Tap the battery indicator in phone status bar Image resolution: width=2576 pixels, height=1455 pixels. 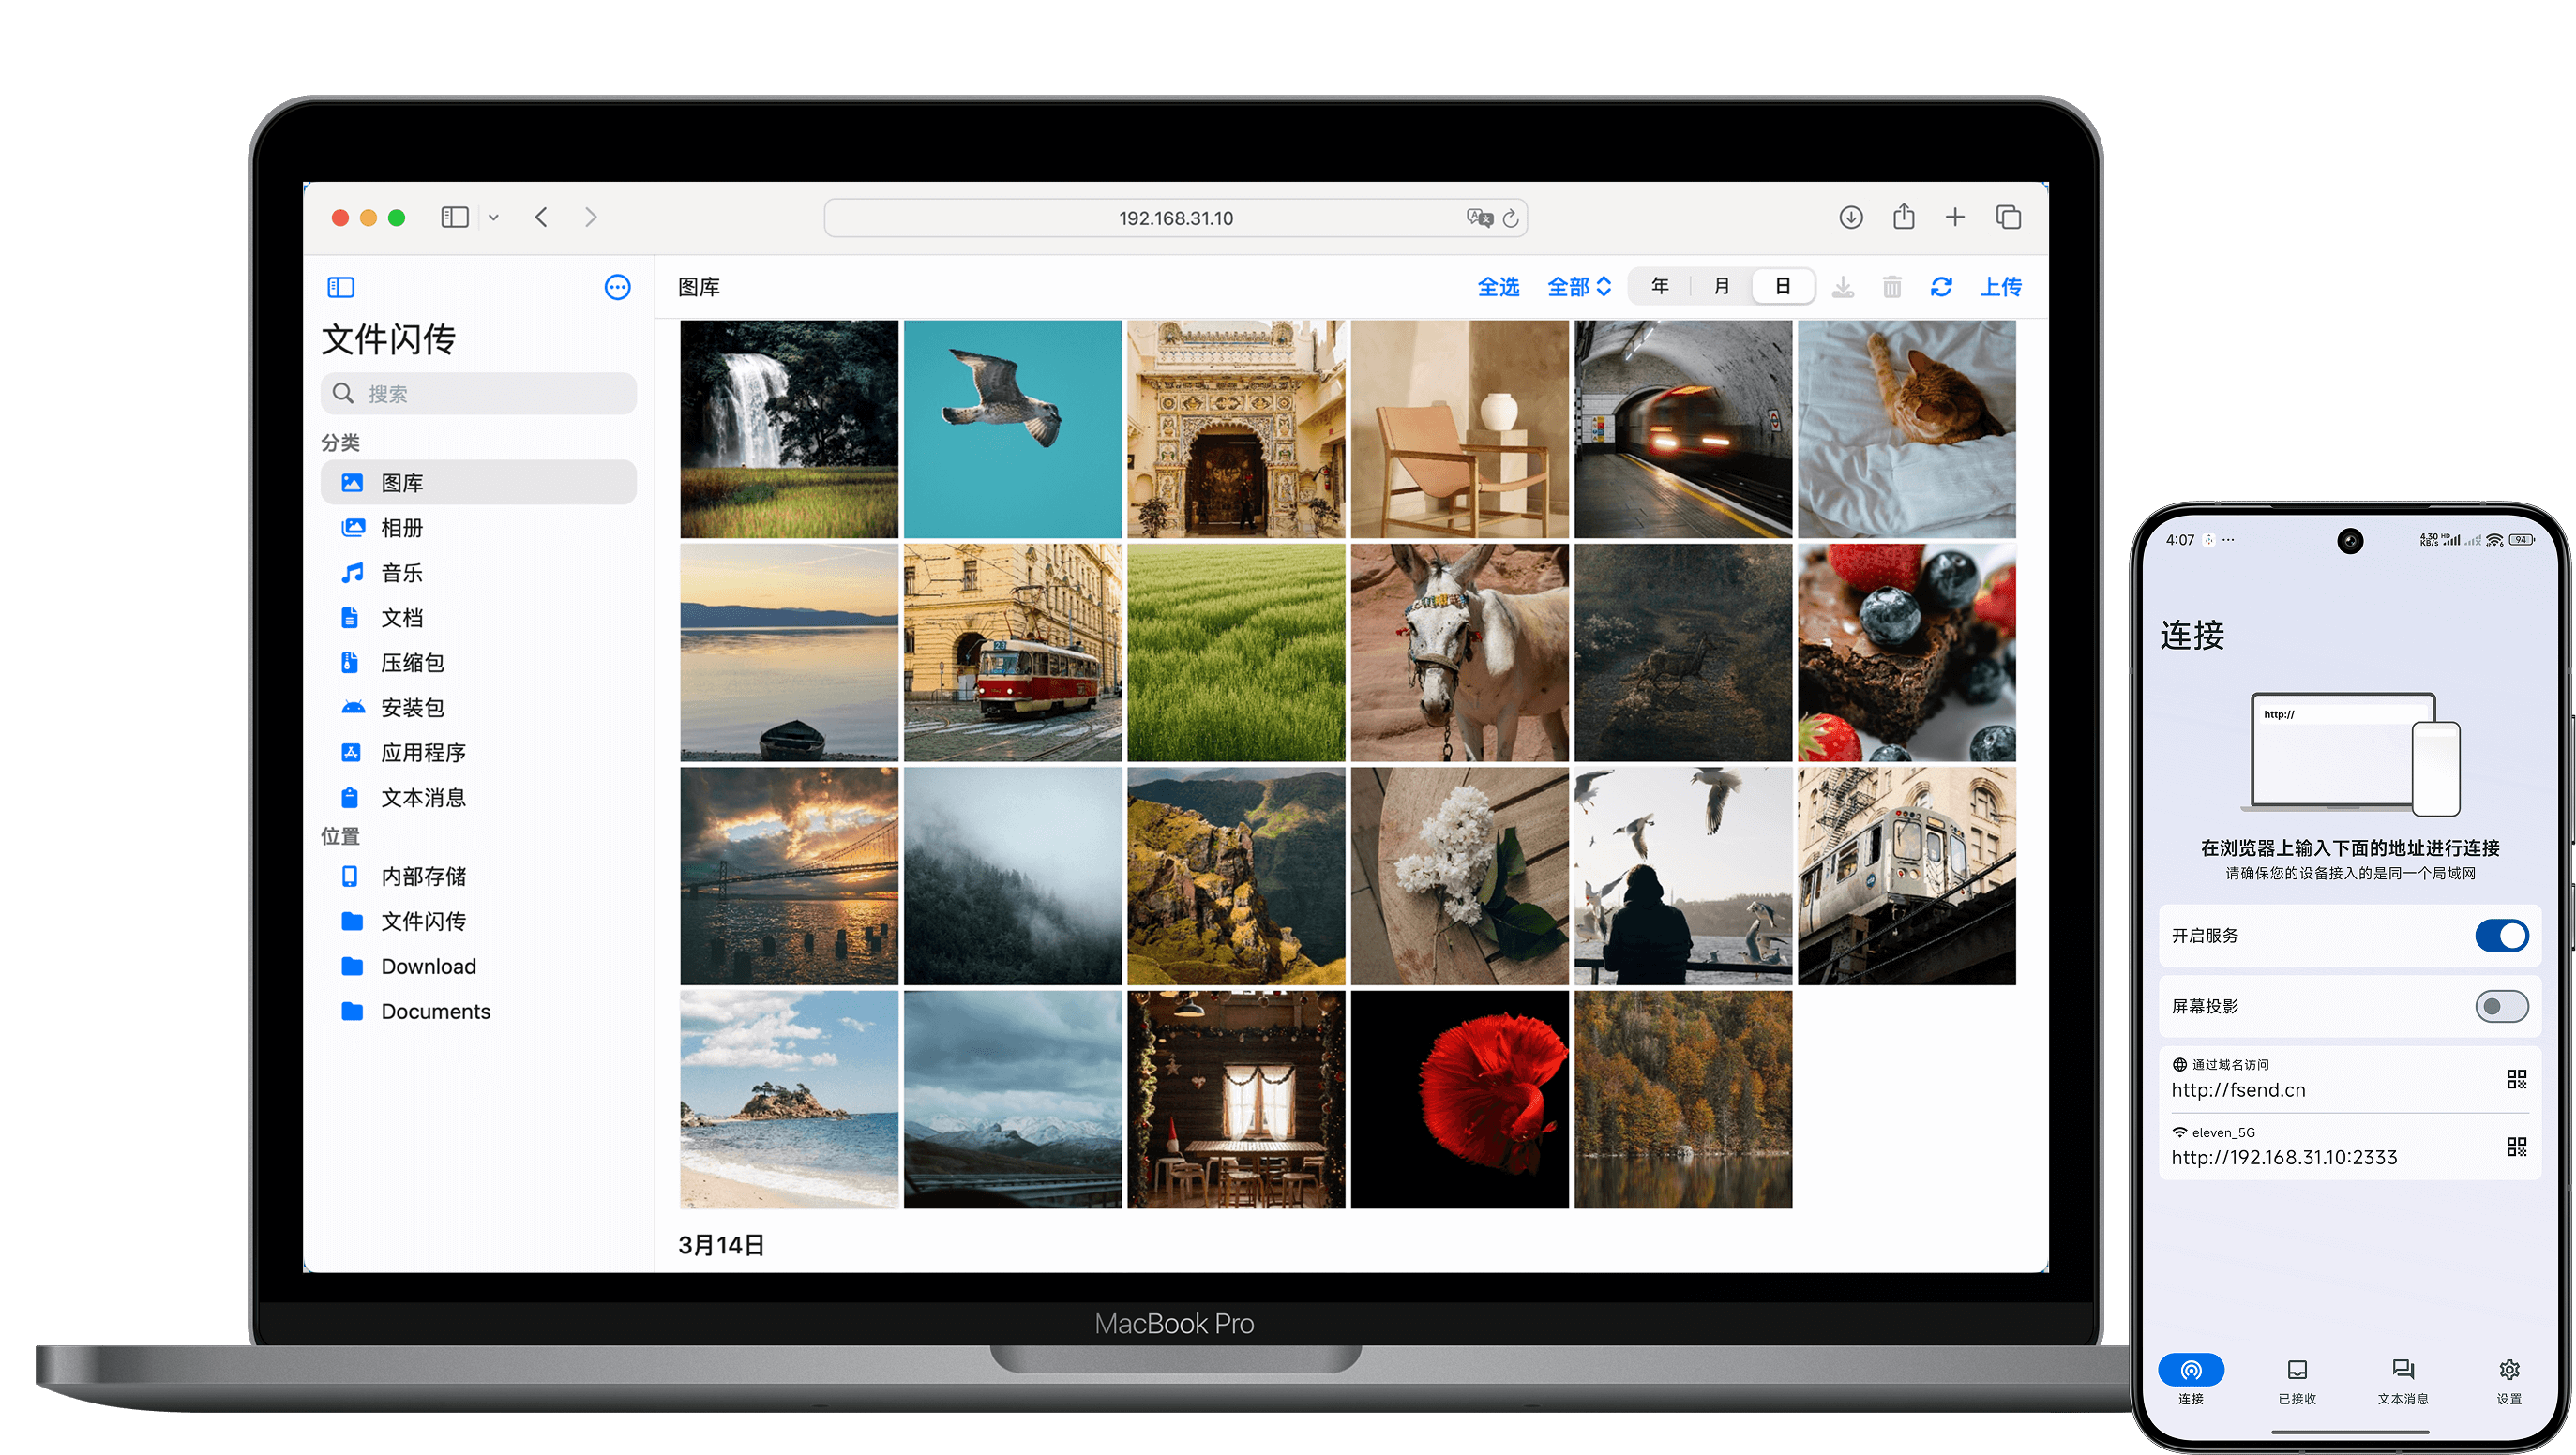[x=2521, y=540]
